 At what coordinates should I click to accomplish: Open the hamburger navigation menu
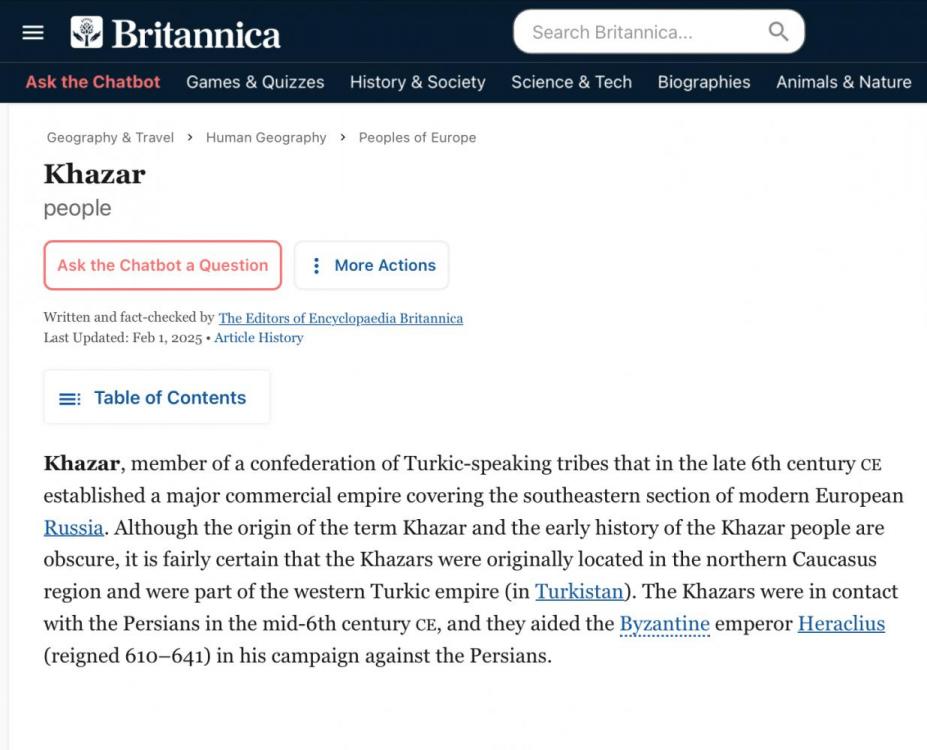pos(33,33)
